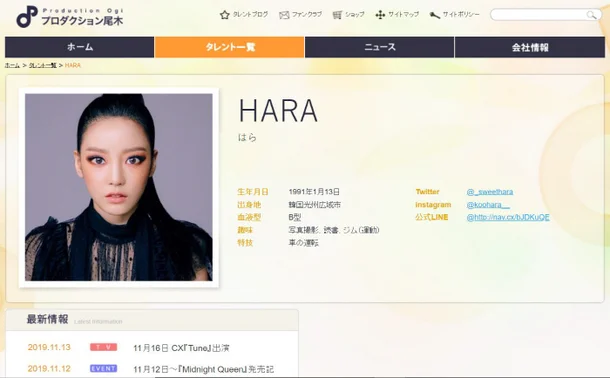Go to the ホーム tab
610x378 pixels.
pyautogui.click(x=79, y=47)
